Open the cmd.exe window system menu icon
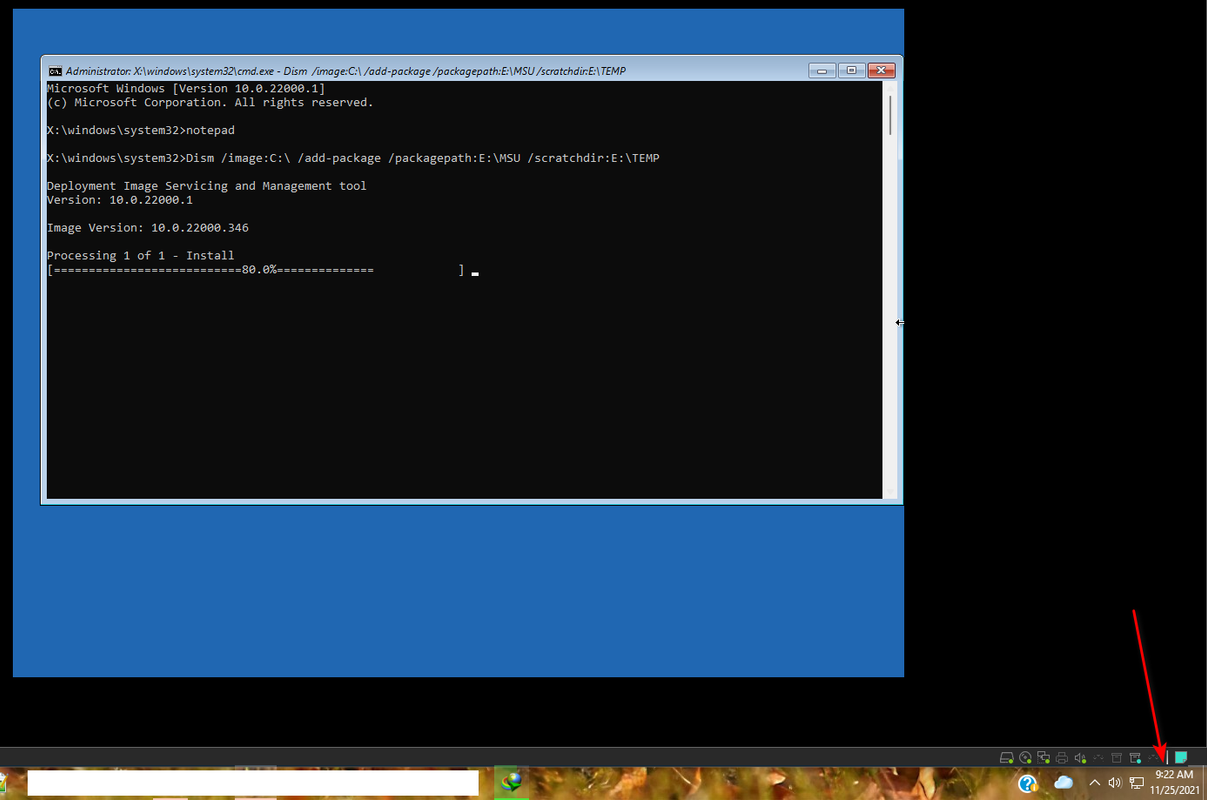Image resolution: width=1207 pixels, height=800 pixels. (56, 71)
